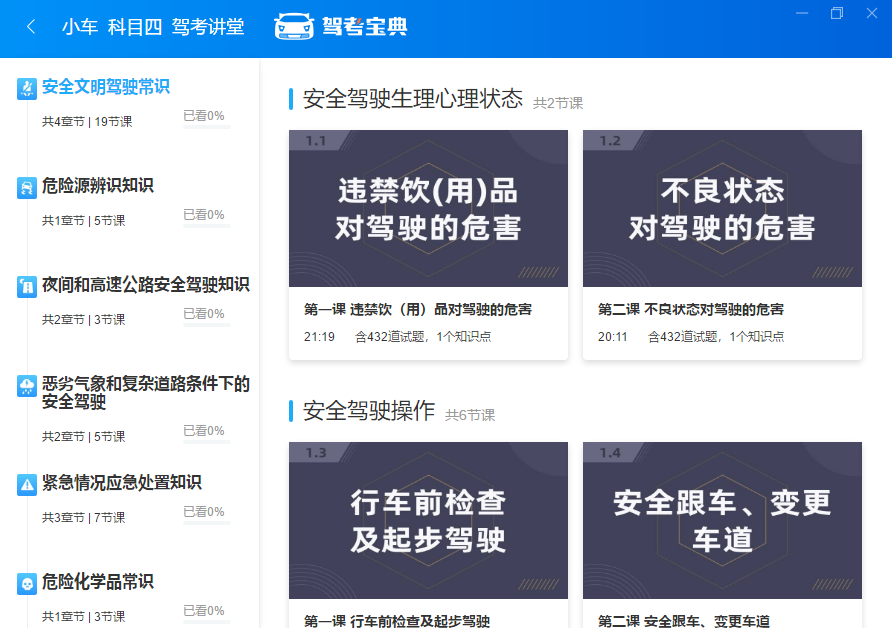The image size is (892, 628).
Task: Click the 共2节课 label
Action: (558, 103)
